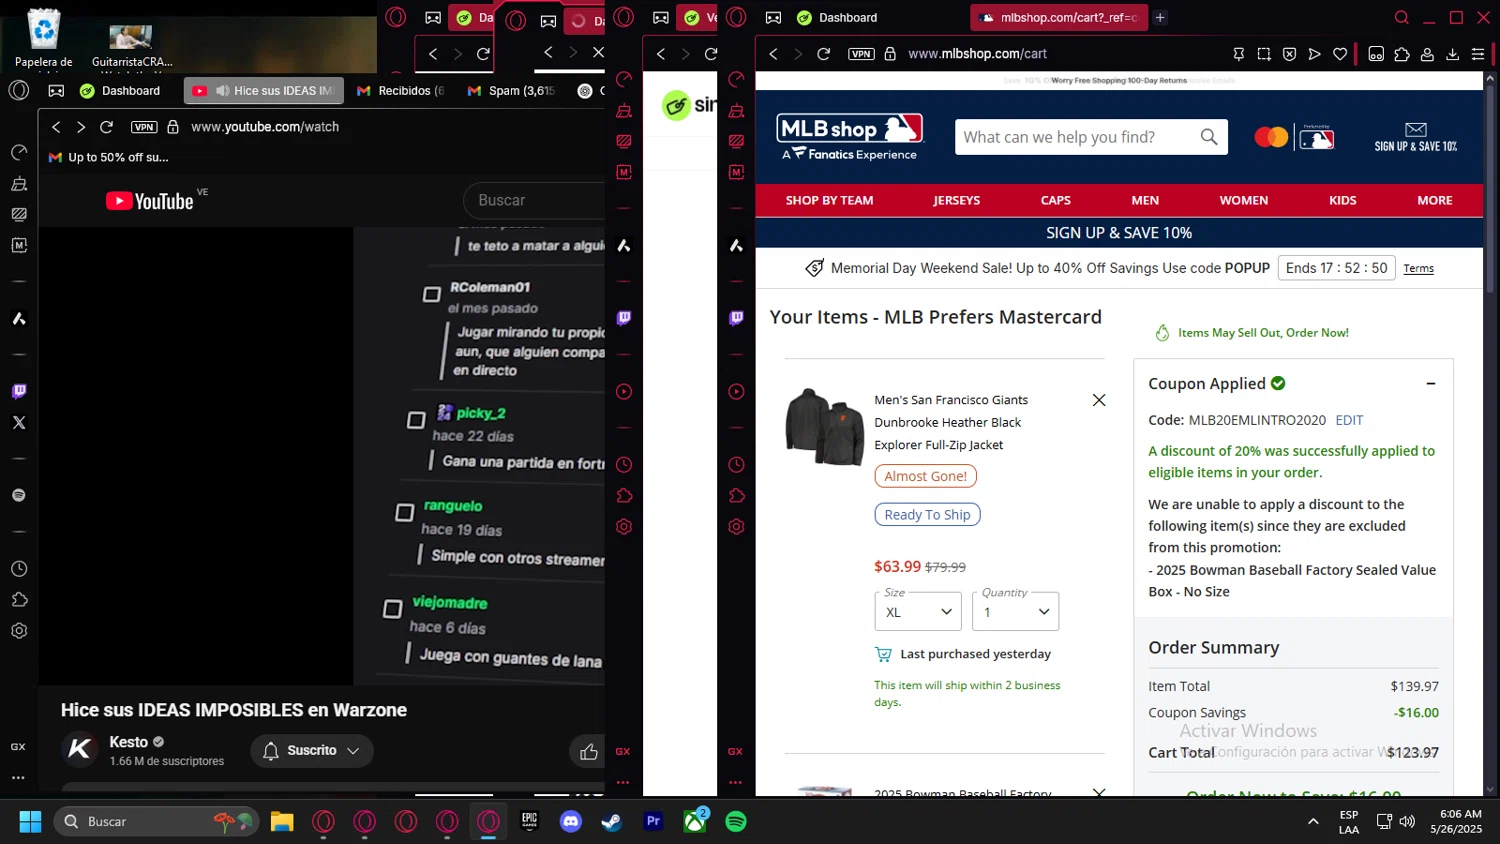Open the Terms link for the sale
Screen dimensions: 1500x844
coord(1418,268)
